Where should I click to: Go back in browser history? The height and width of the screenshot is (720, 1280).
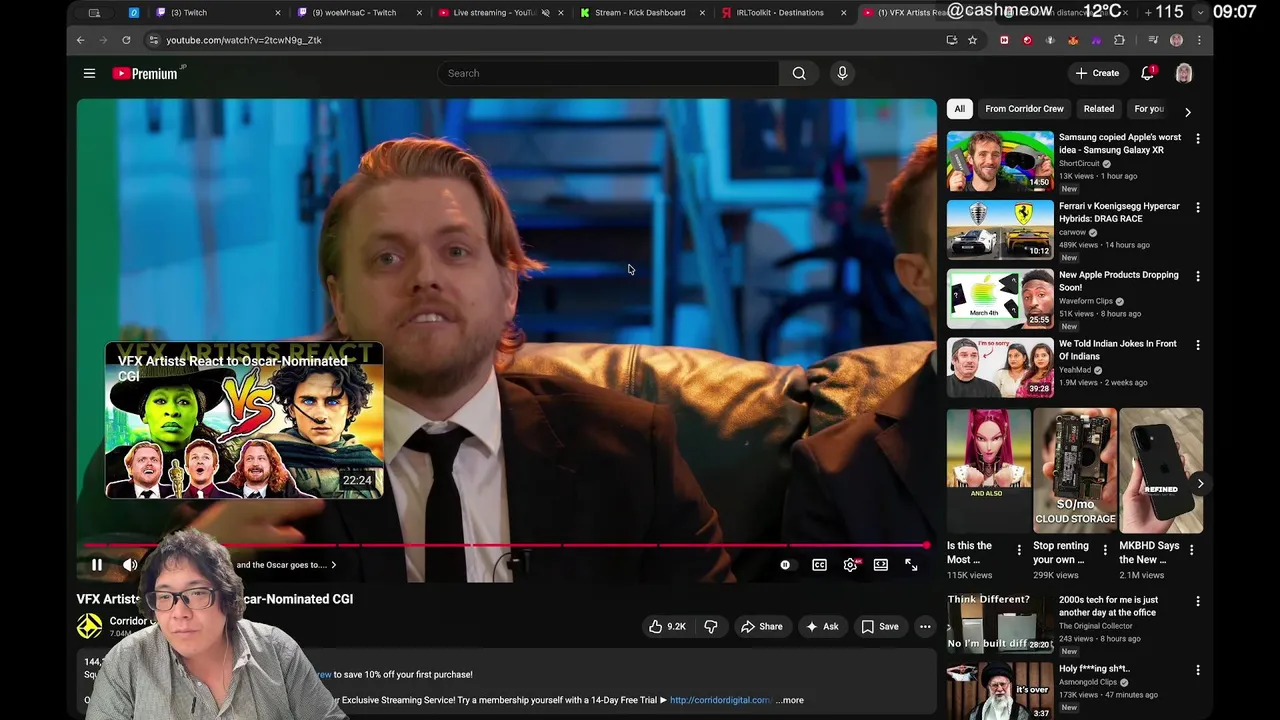pos(81,40)
